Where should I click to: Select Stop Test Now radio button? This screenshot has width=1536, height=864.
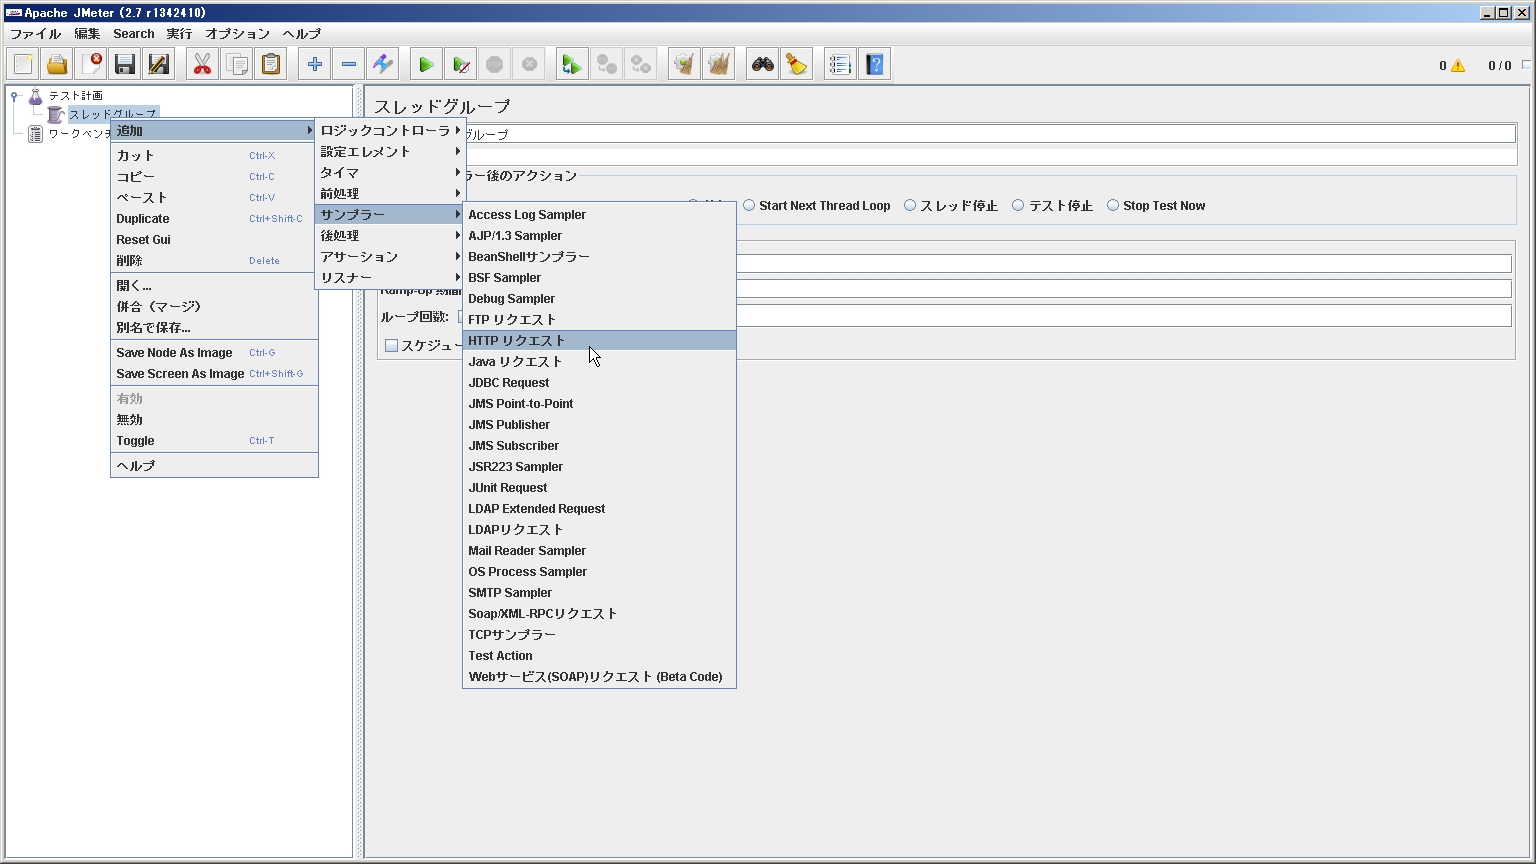[x=1112, y=205]
